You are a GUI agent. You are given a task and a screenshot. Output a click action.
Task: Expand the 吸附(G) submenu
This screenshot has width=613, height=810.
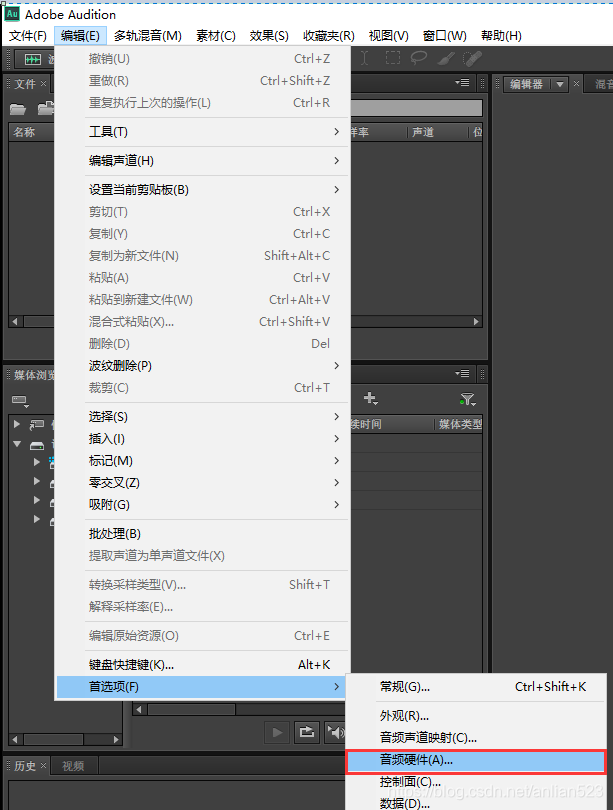tap(203, 505)
